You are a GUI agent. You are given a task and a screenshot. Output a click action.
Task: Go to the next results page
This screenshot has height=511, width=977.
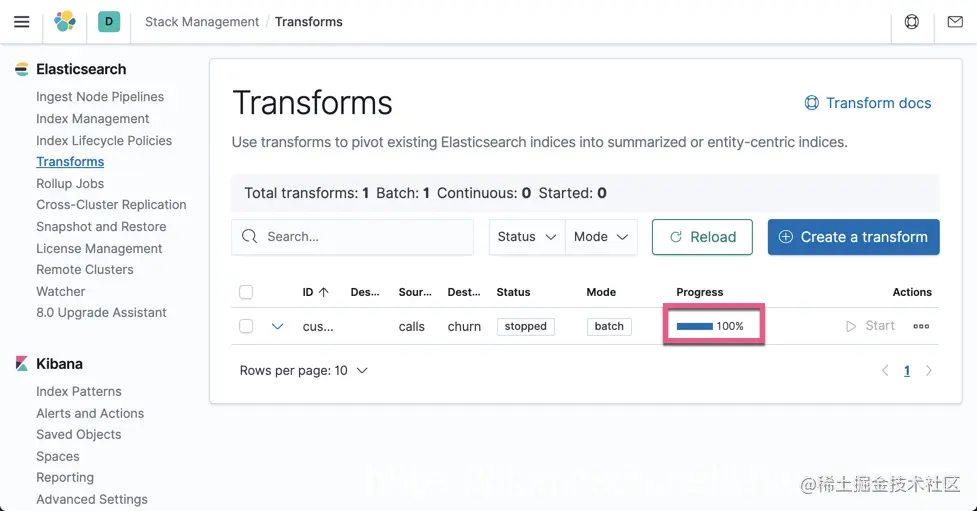[x=928, y=371]
